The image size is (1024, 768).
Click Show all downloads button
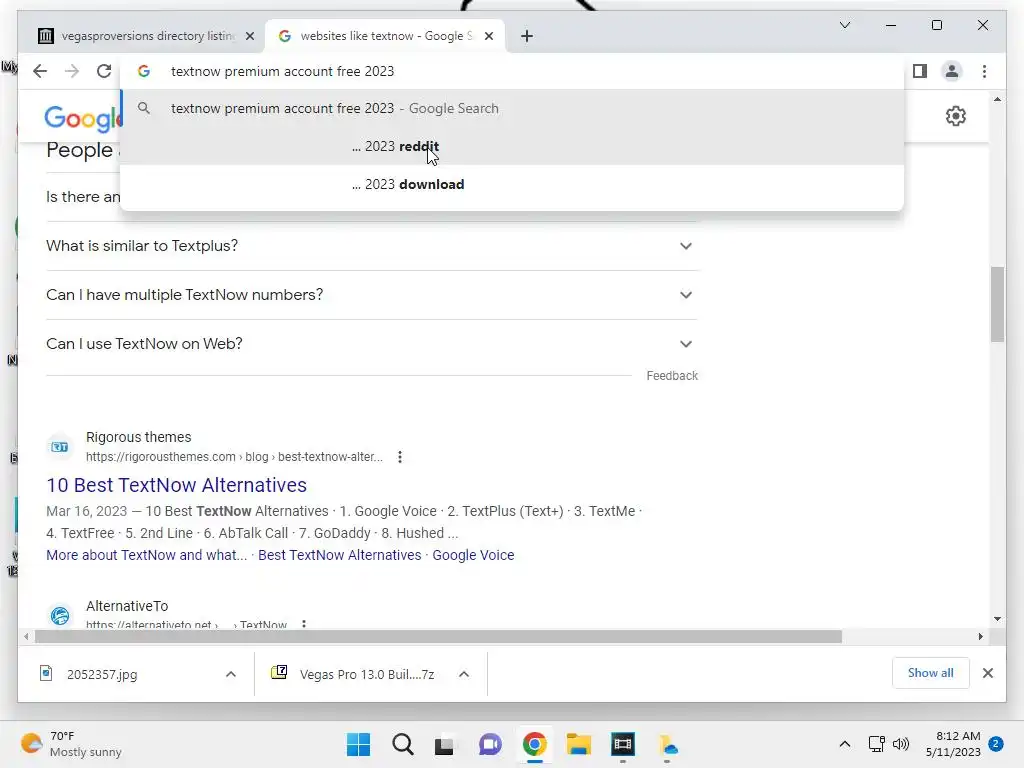point(930,673)
